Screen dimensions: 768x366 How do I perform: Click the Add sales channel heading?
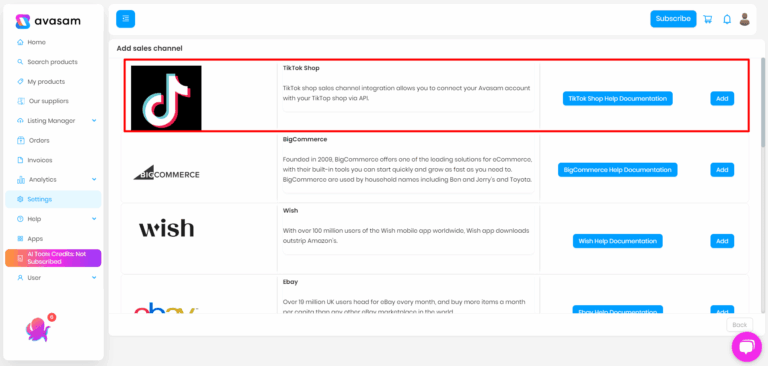(149, 49)
